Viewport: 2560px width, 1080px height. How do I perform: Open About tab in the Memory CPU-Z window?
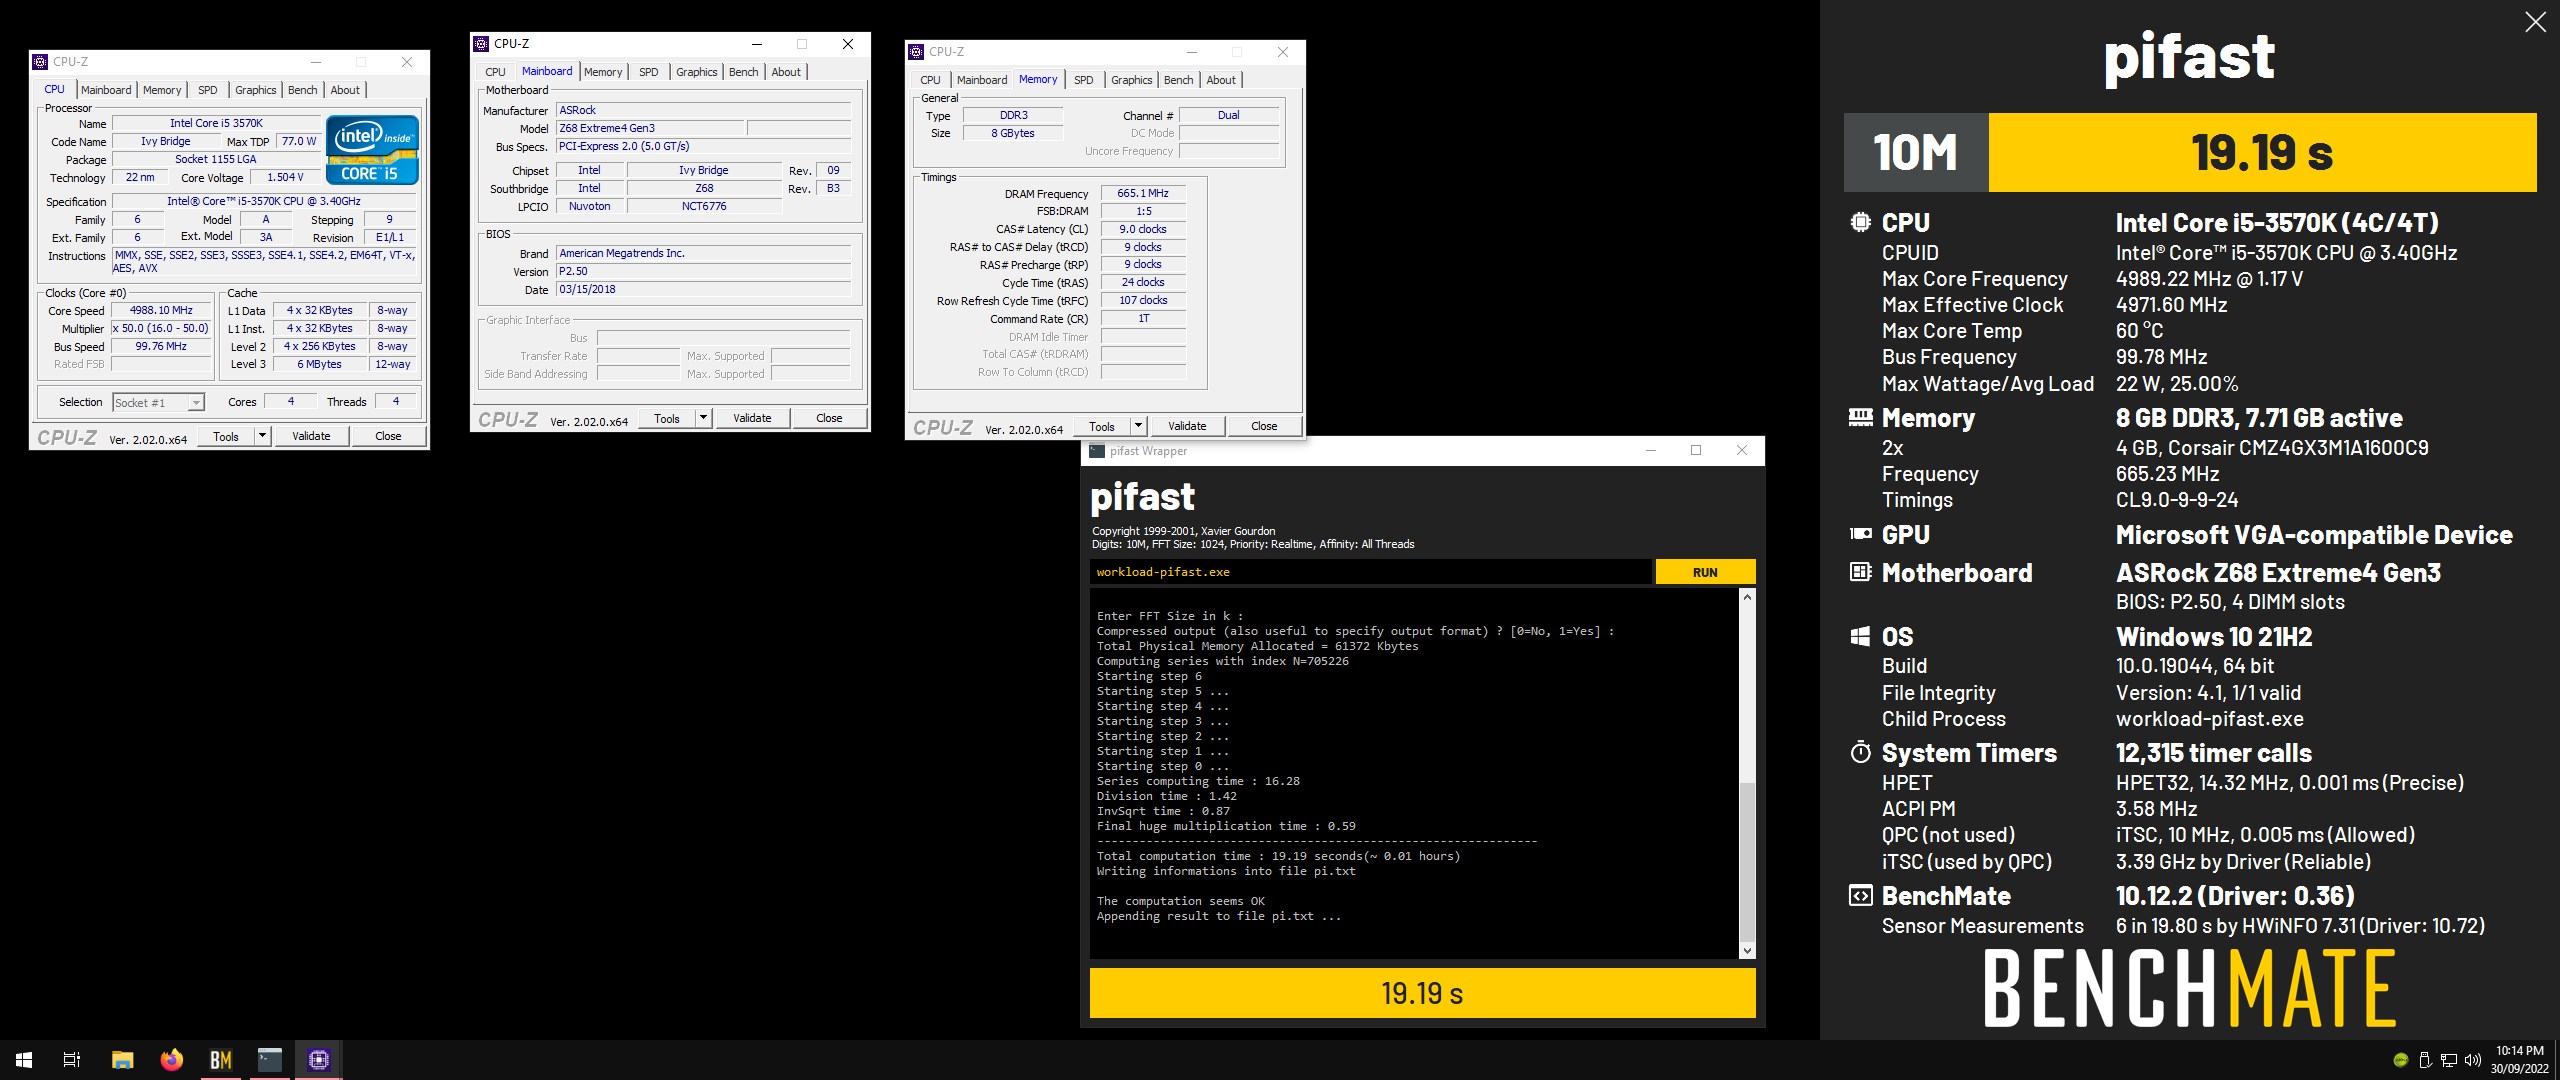1221,80
